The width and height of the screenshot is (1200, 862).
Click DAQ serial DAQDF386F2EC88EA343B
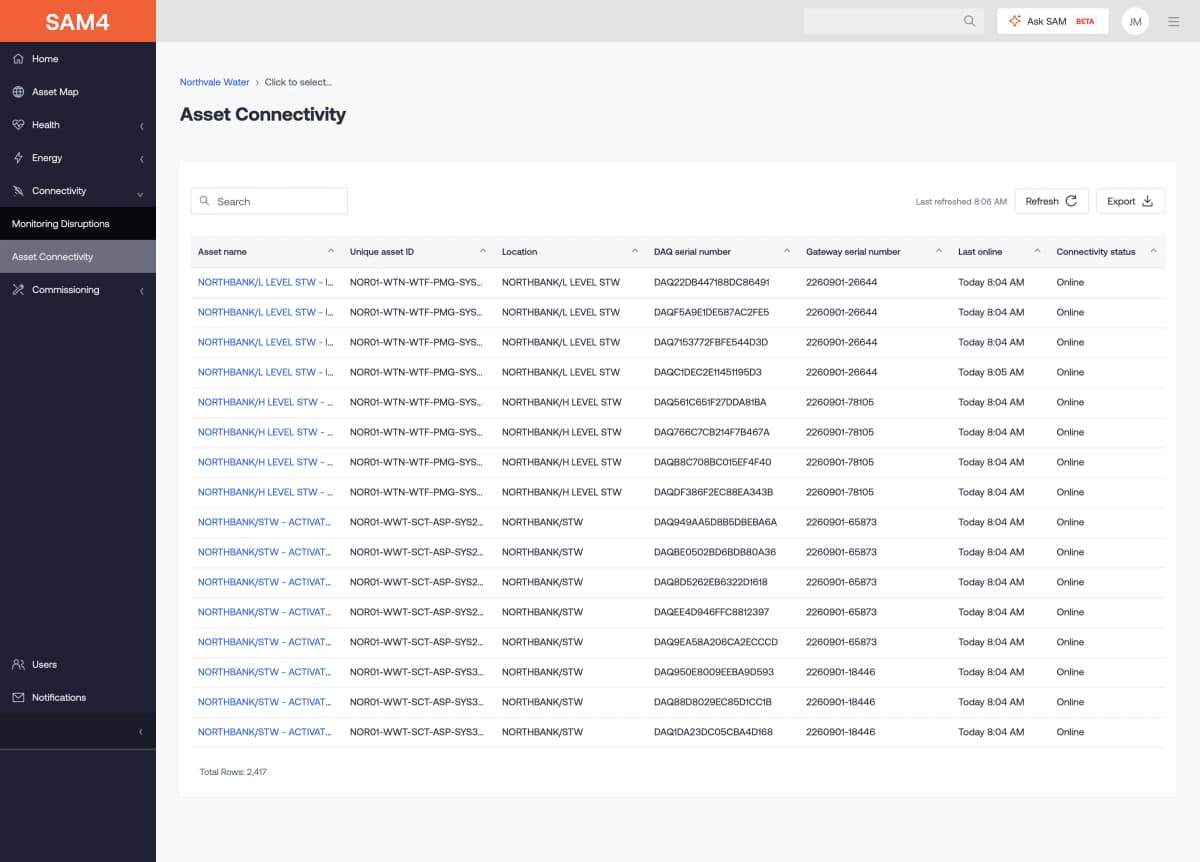pos(714,492)
